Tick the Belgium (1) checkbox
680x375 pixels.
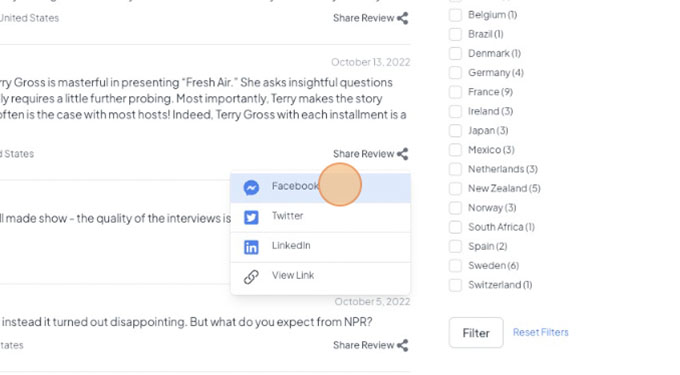(455, 15)
